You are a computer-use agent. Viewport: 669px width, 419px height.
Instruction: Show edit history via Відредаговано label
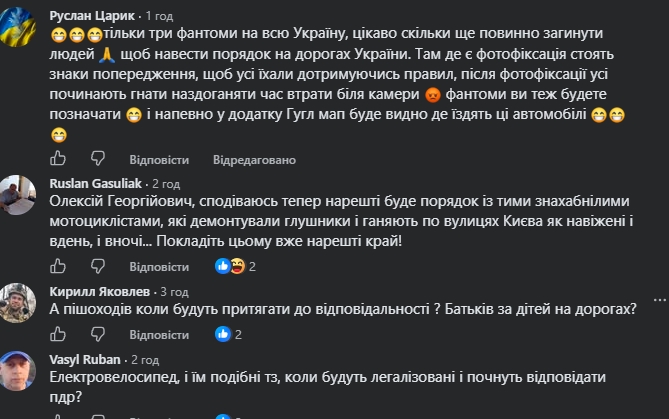coord(254,160)
